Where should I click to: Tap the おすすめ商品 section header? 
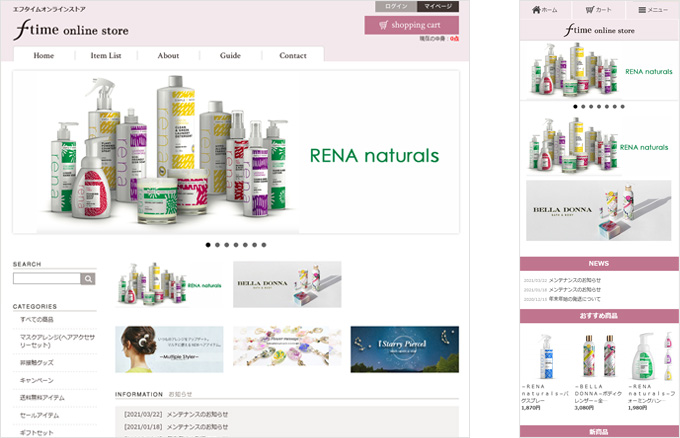599,316
